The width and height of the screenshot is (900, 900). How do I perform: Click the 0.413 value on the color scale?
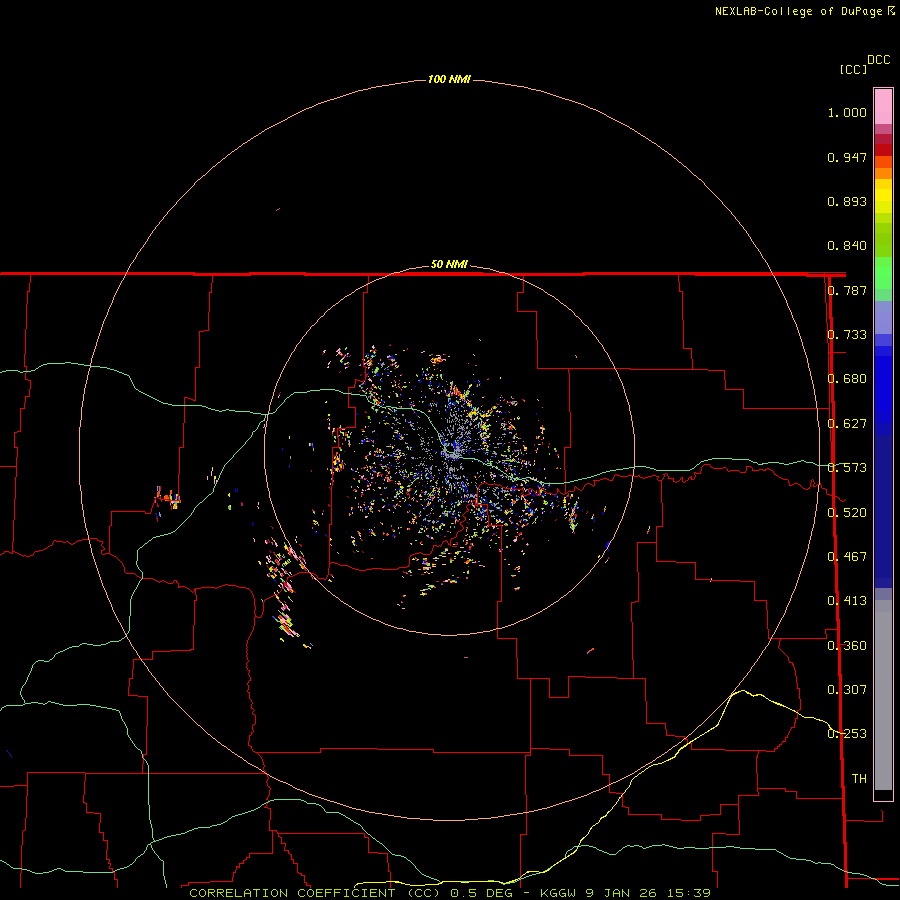(847, 601)
